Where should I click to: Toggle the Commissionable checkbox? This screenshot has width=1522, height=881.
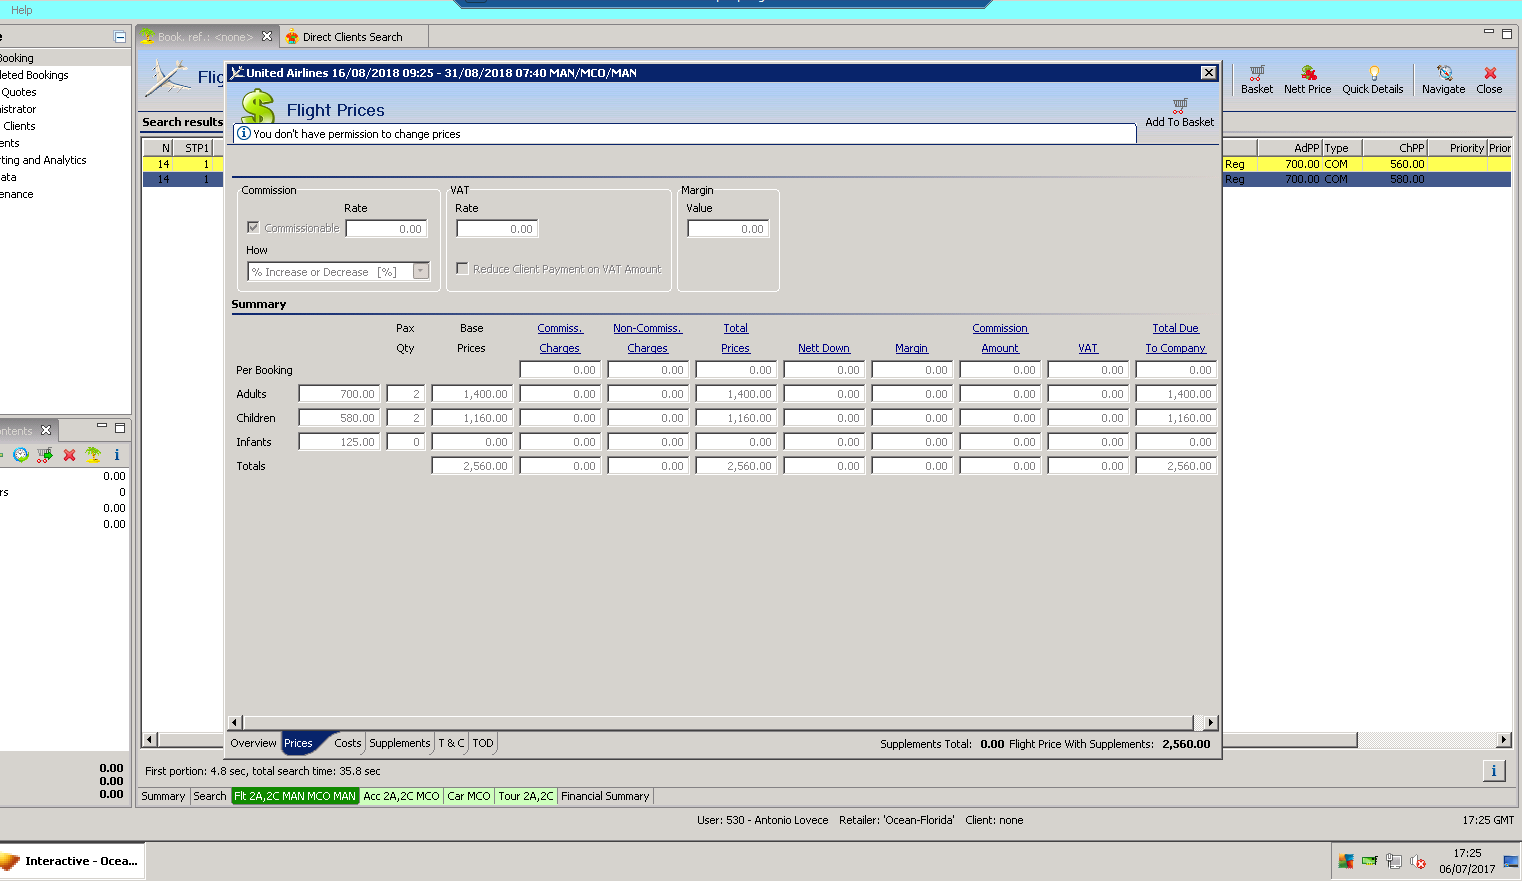tap(253, 228)
